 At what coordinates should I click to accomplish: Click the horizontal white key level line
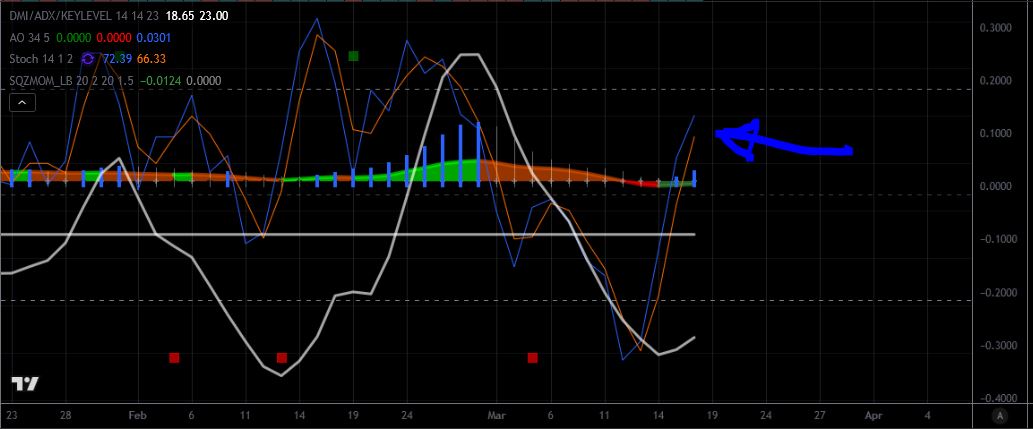click(347, 234)
